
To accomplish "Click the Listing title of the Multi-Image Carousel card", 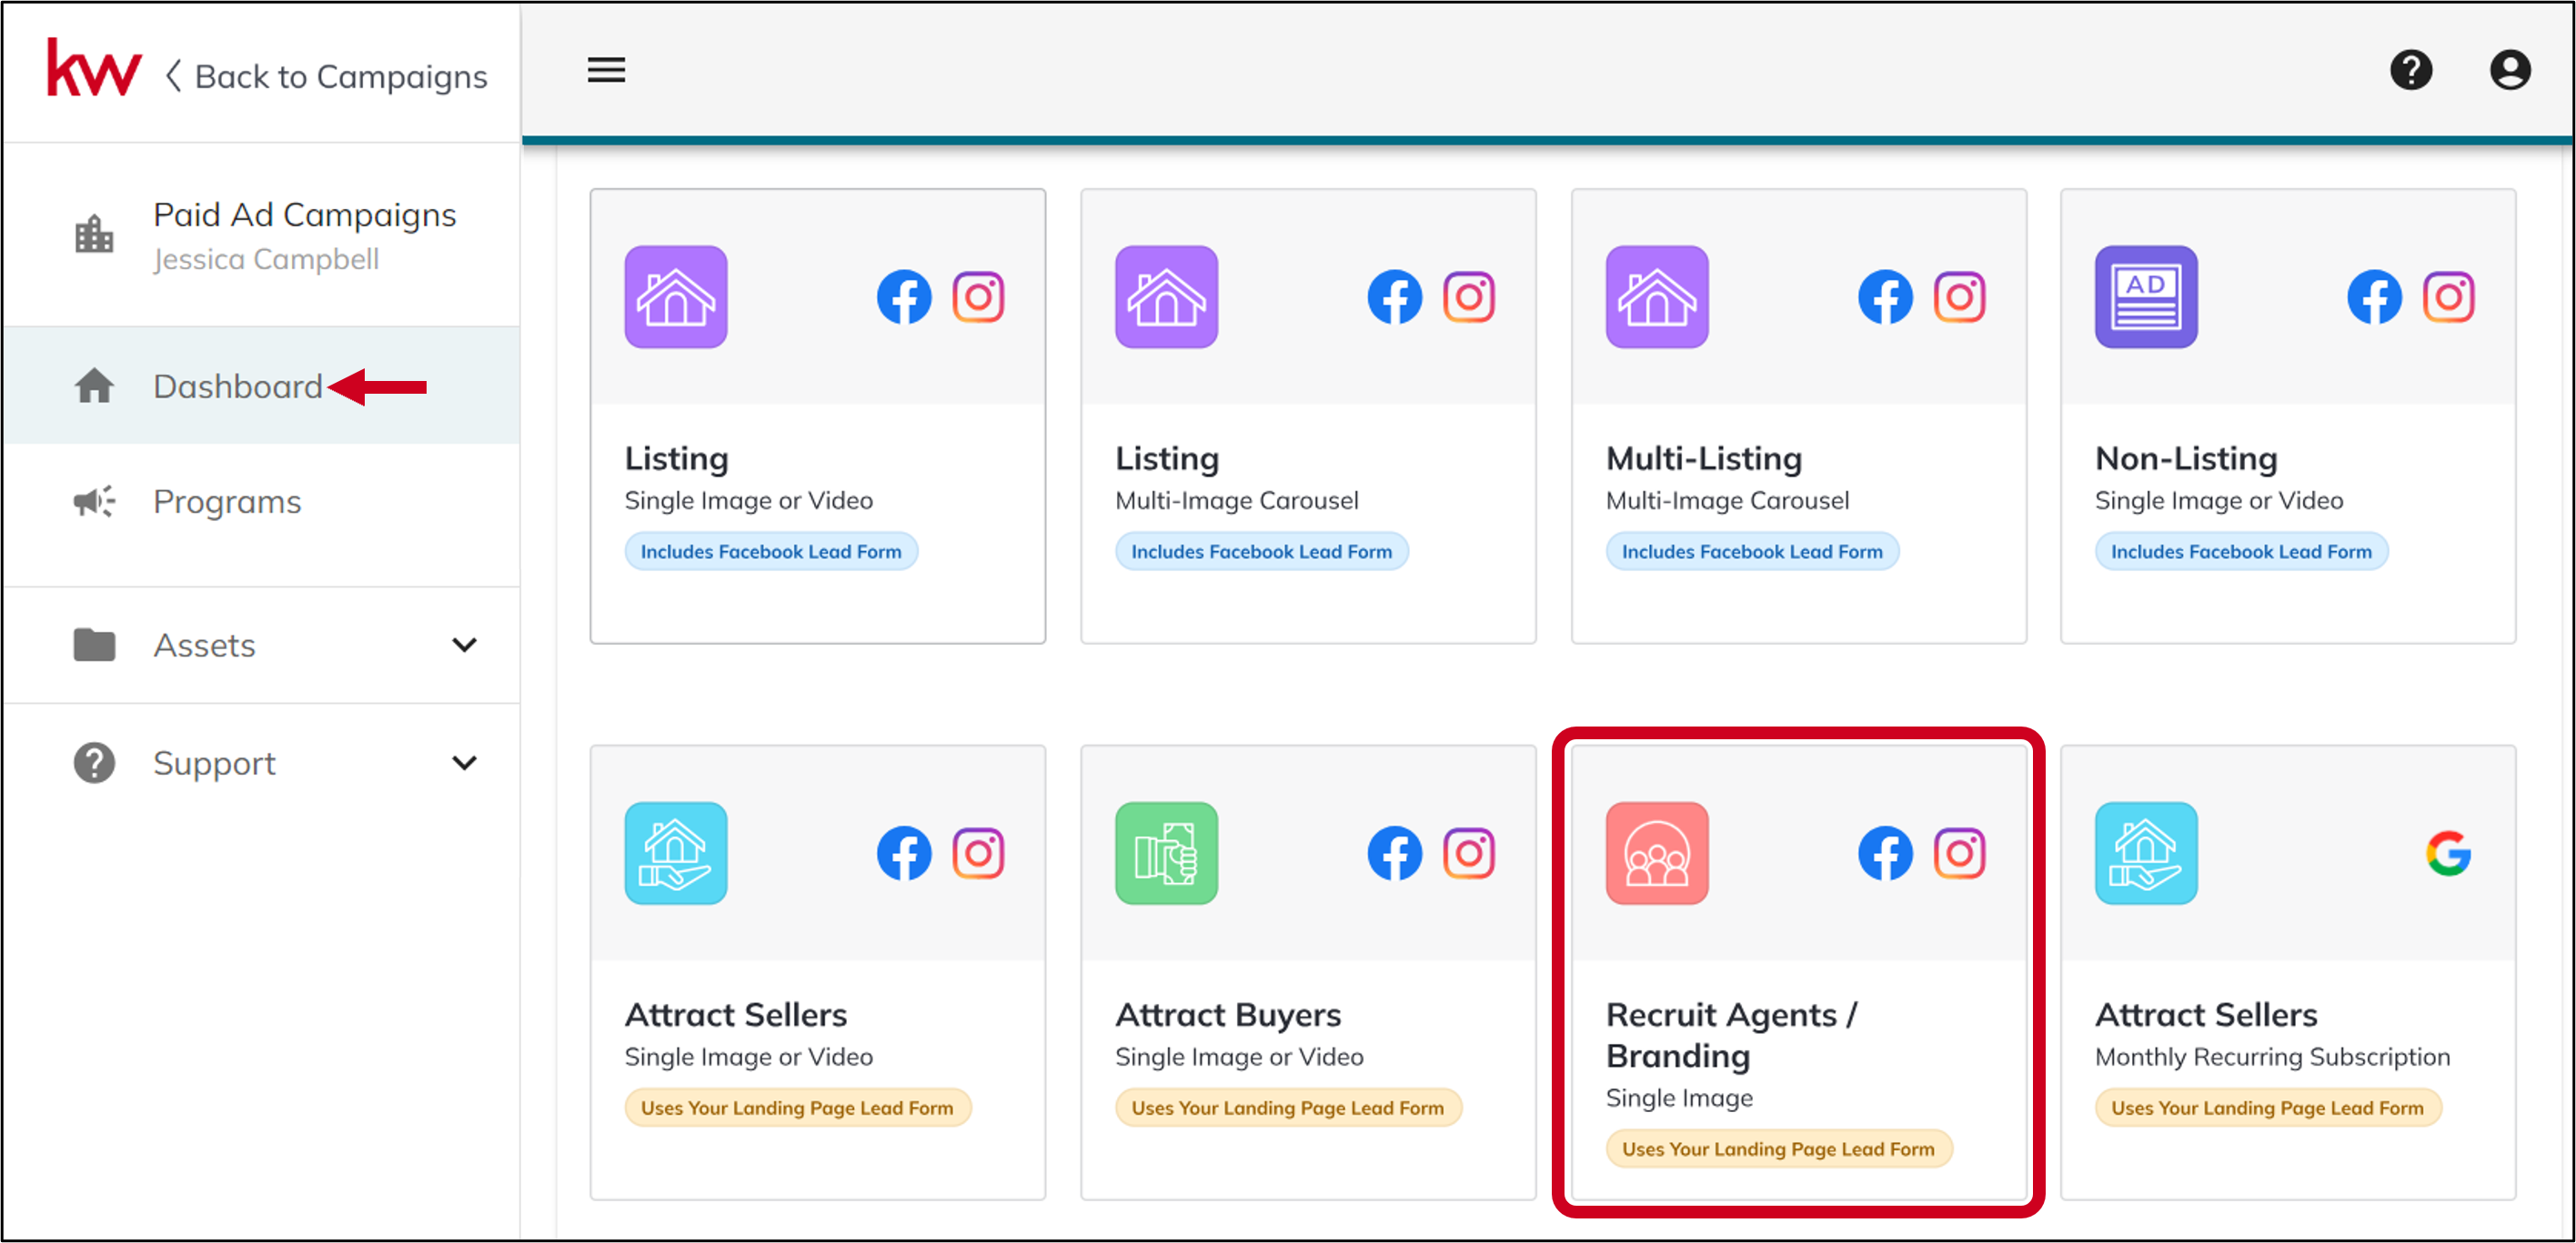I will (x=1167, y=458).
